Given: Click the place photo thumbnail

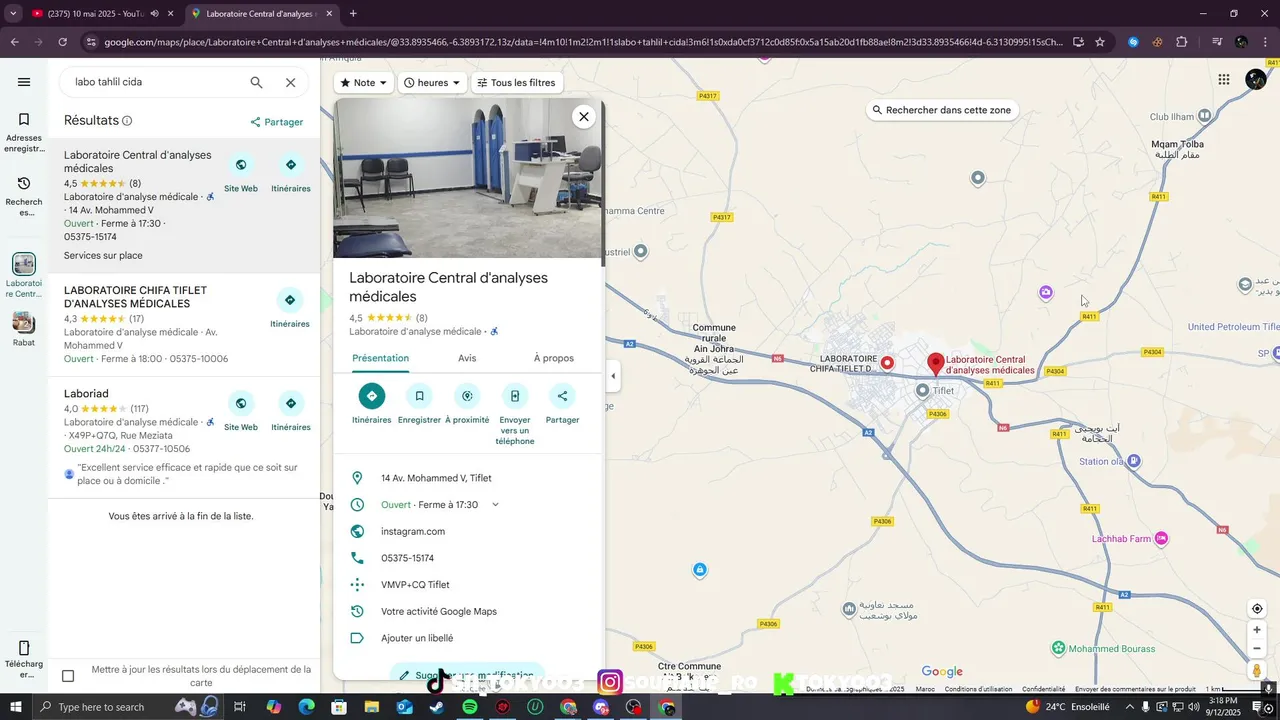Looking at the screenshot, I should [468, 178].
